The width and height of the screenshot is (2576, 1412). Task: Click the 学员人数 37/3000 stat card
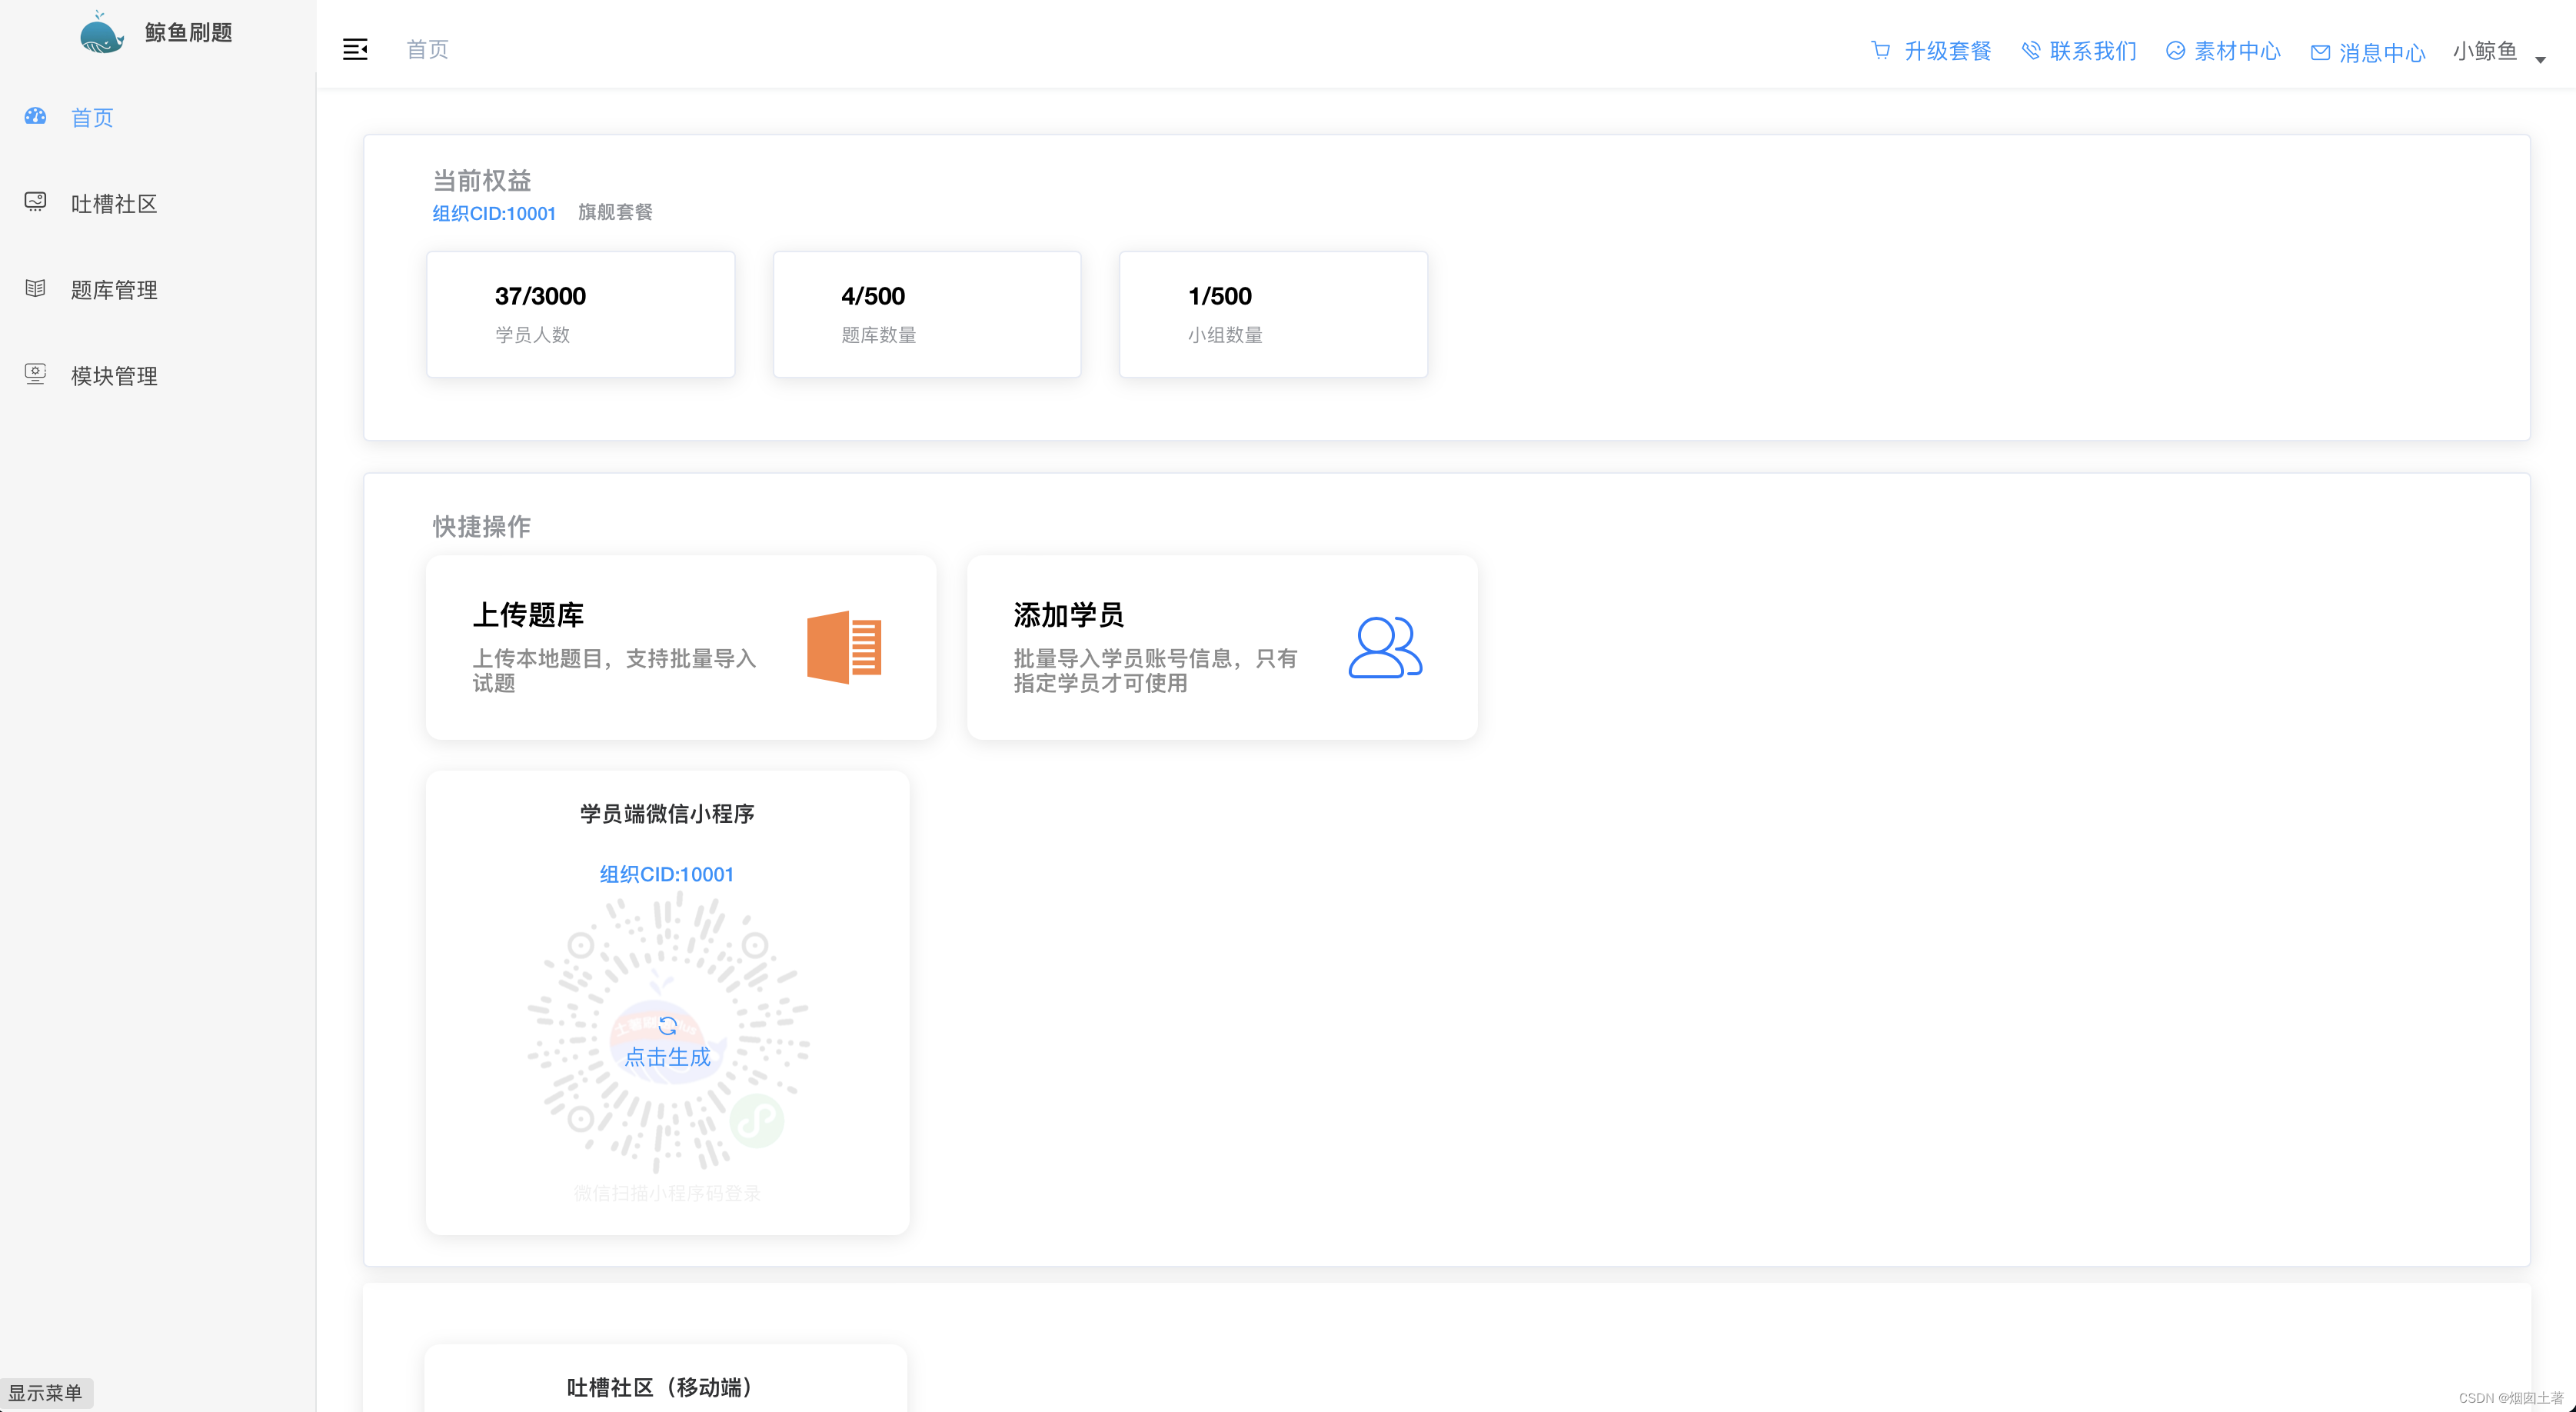coord(580,314)
